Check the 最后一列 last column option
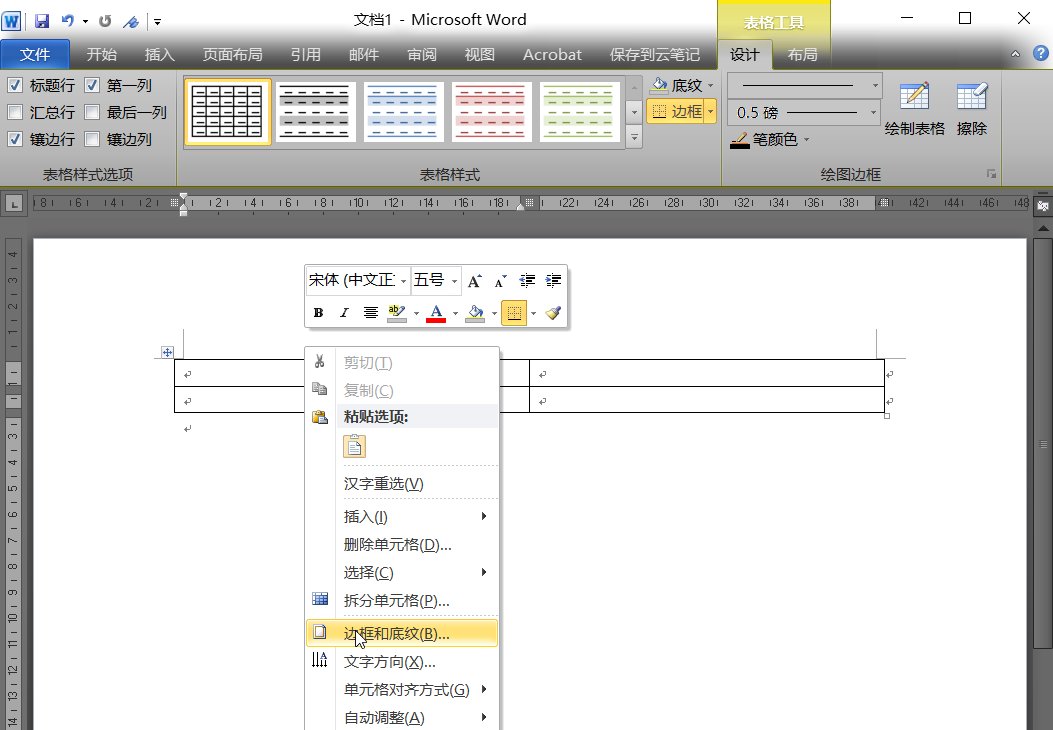The height and width of the screenshot is (730, 1053). pyautogui.click(x=92, y=112)
